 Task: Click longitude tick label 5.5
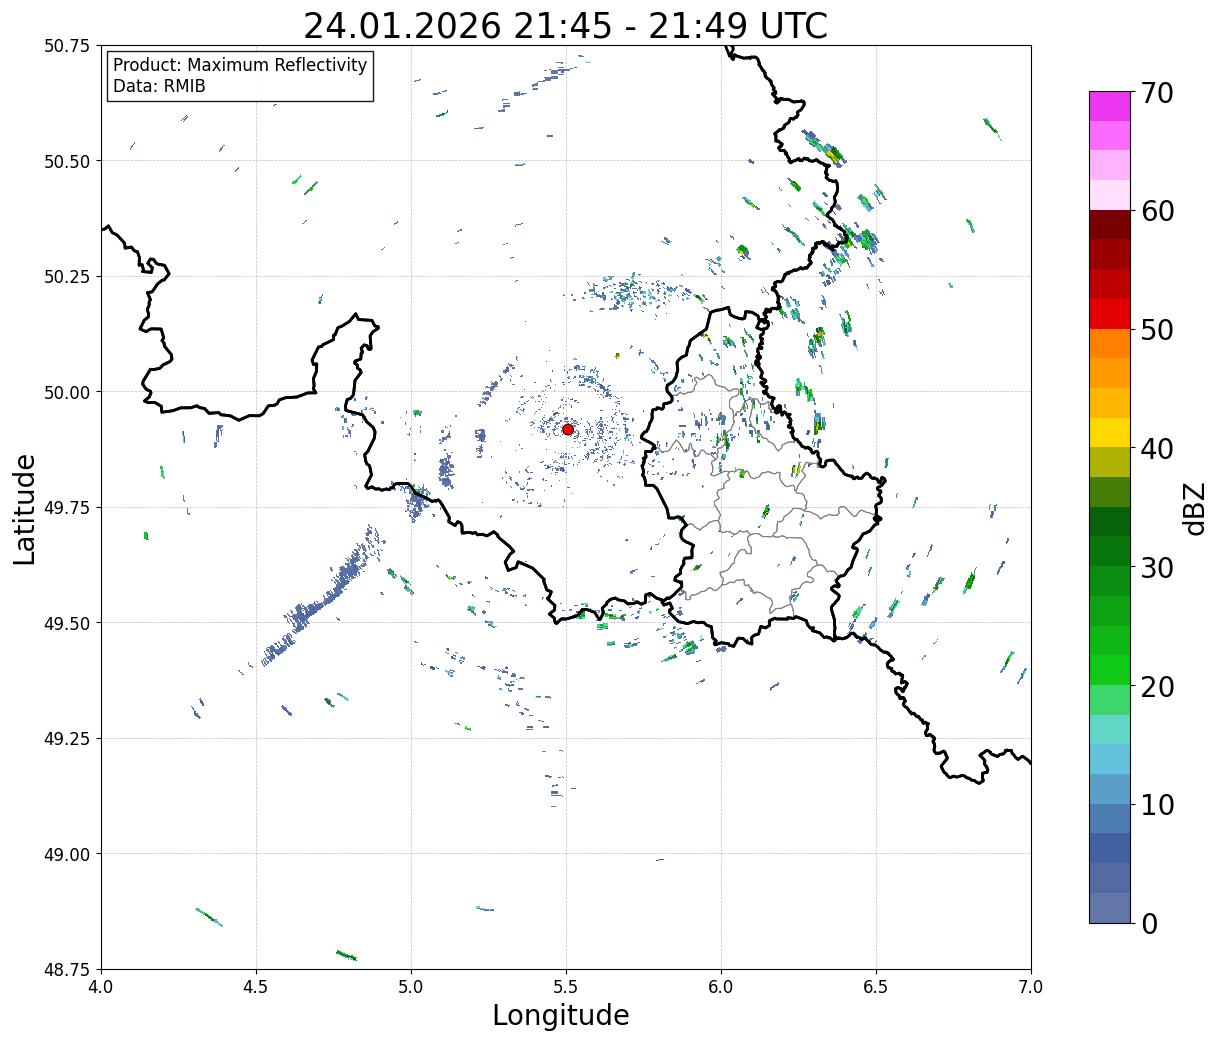coord(566,986)
